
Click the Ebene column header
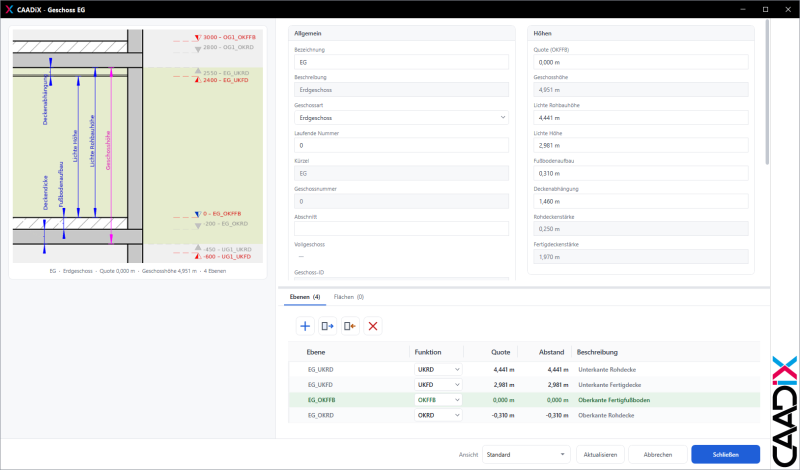click(x=316, y=352)
